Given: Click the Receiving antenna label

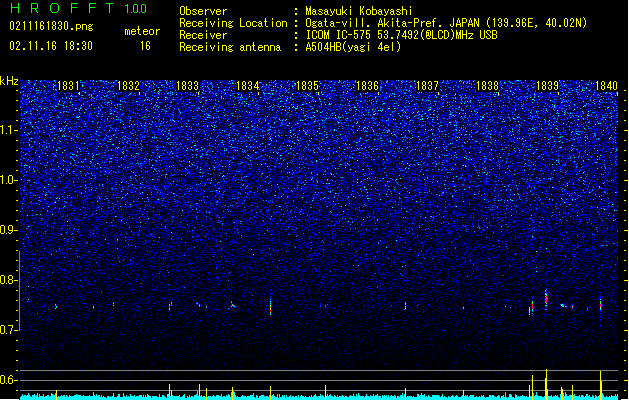Looking at the screenshot, I should (230, 47).
